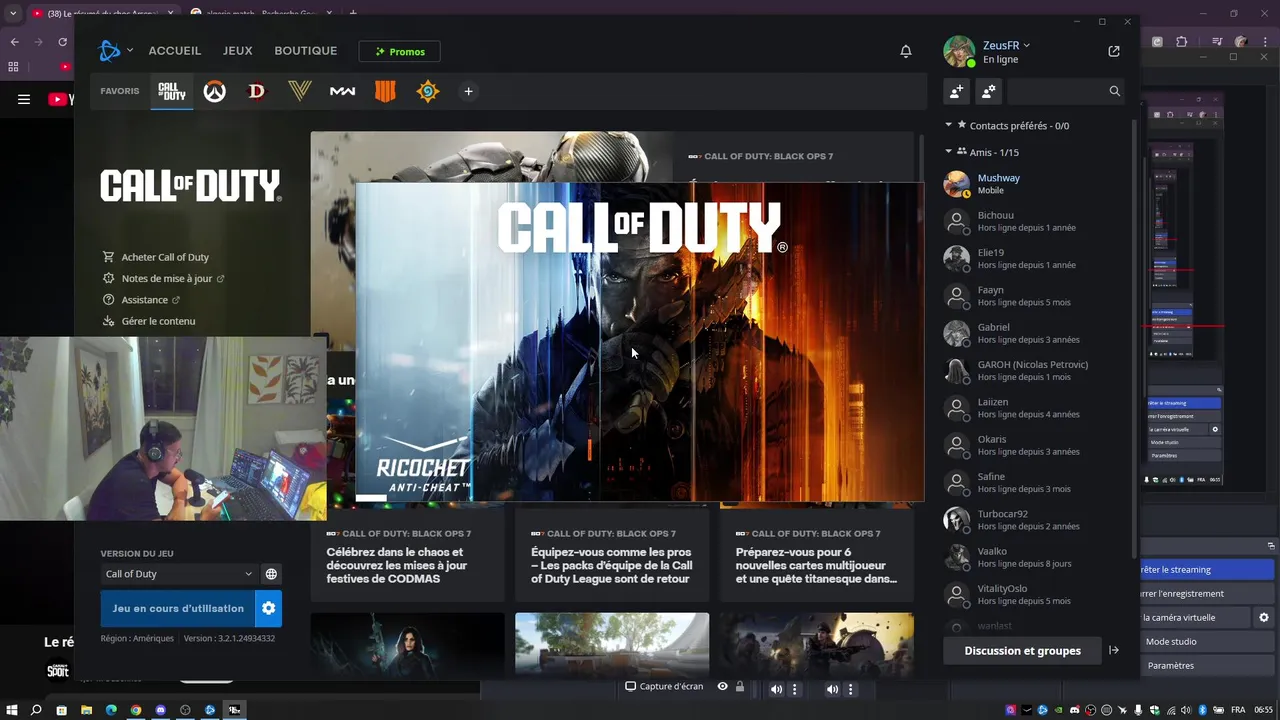This screenshot has width=1280, height=720.
Task: Select the Vanguard V favorite icon
Action: coord(300,91)
